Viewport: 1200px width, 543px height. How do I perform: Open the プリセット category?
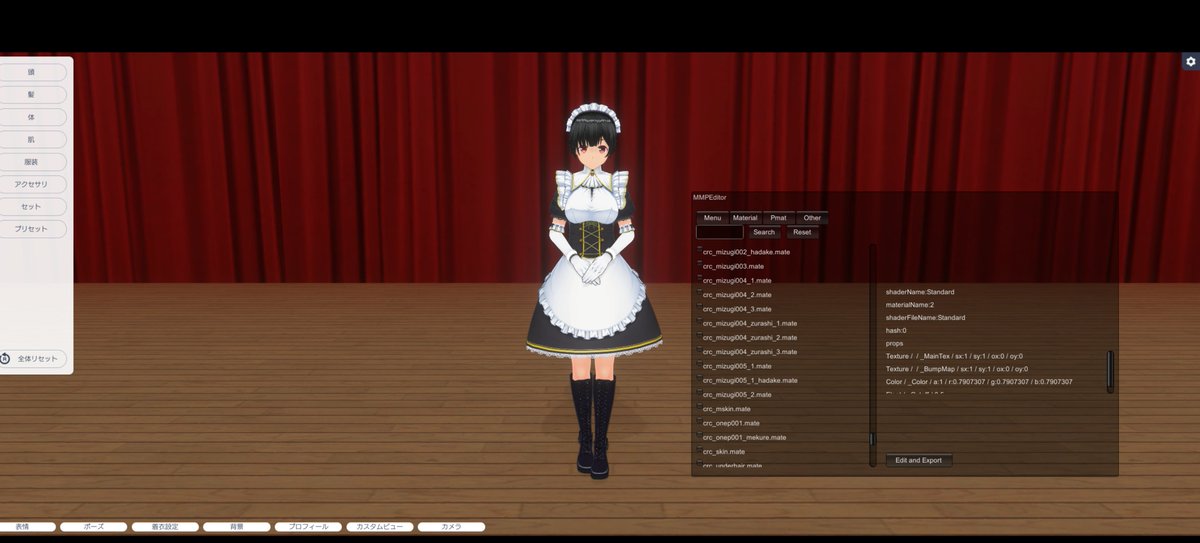pyautogui.click(x=33, y=229)
